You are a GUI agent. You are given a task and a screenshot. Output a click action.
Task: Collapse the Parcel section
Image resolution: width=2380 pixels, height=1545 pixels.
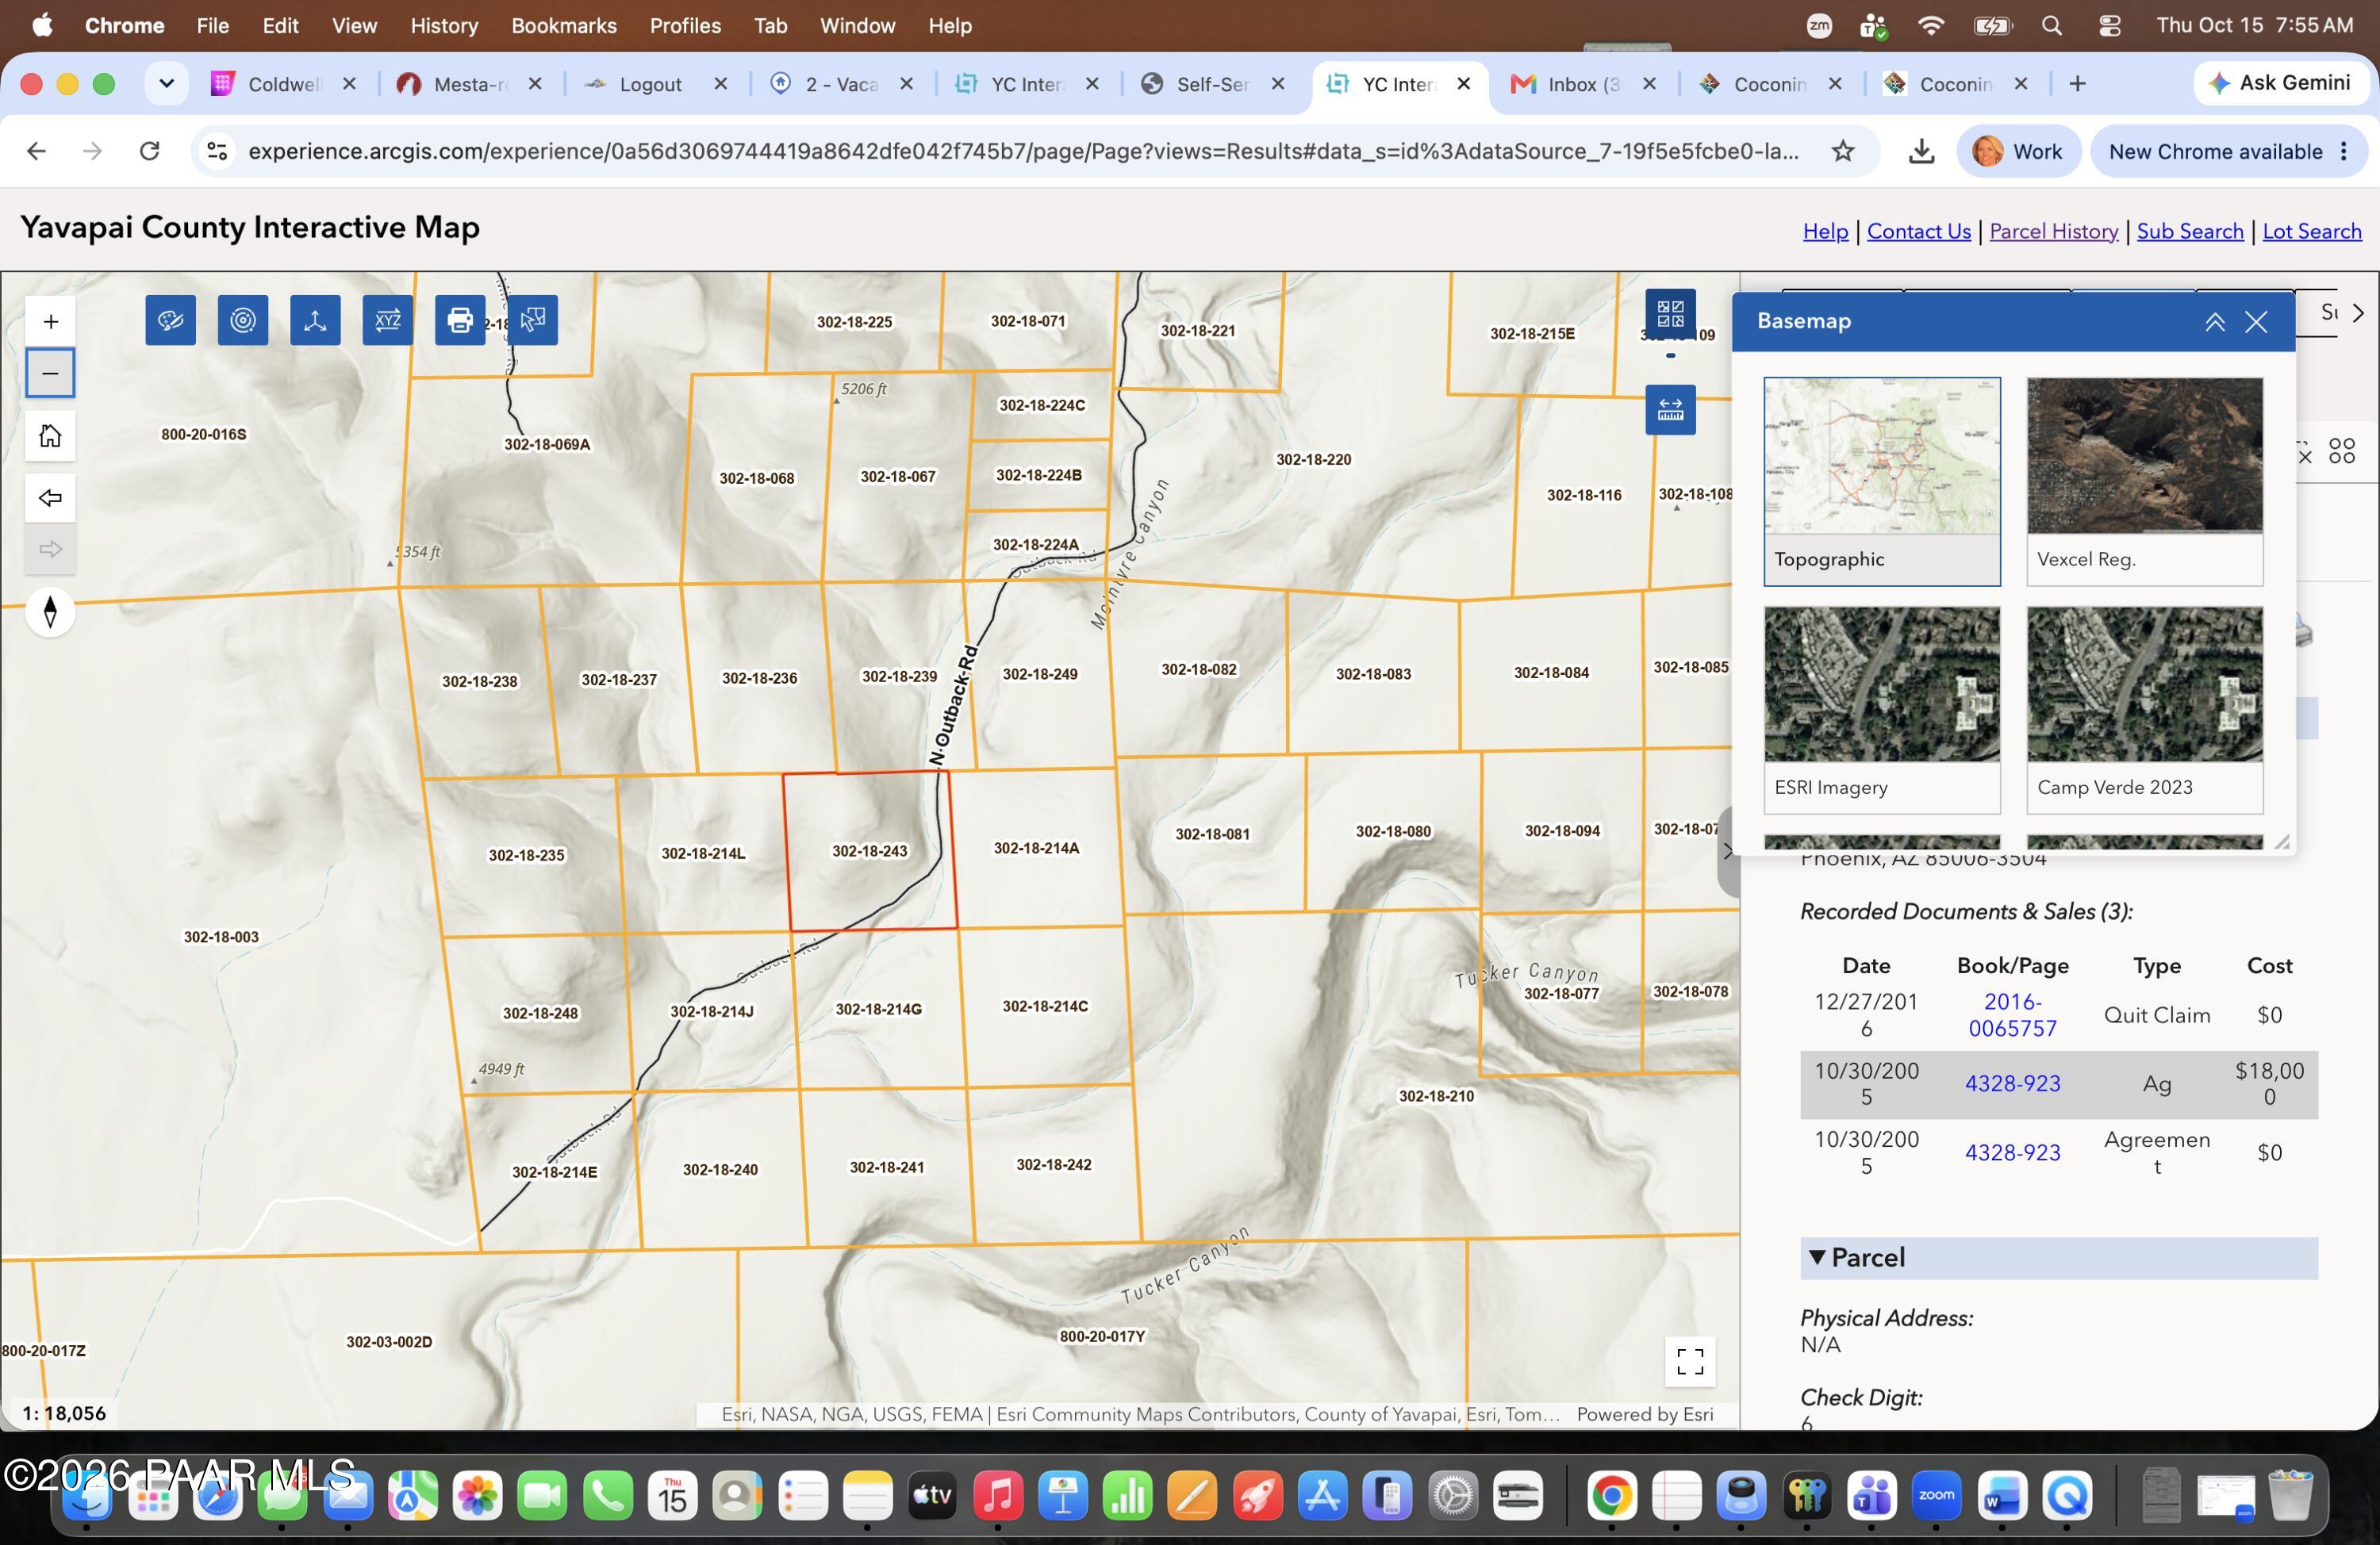2059,1258
